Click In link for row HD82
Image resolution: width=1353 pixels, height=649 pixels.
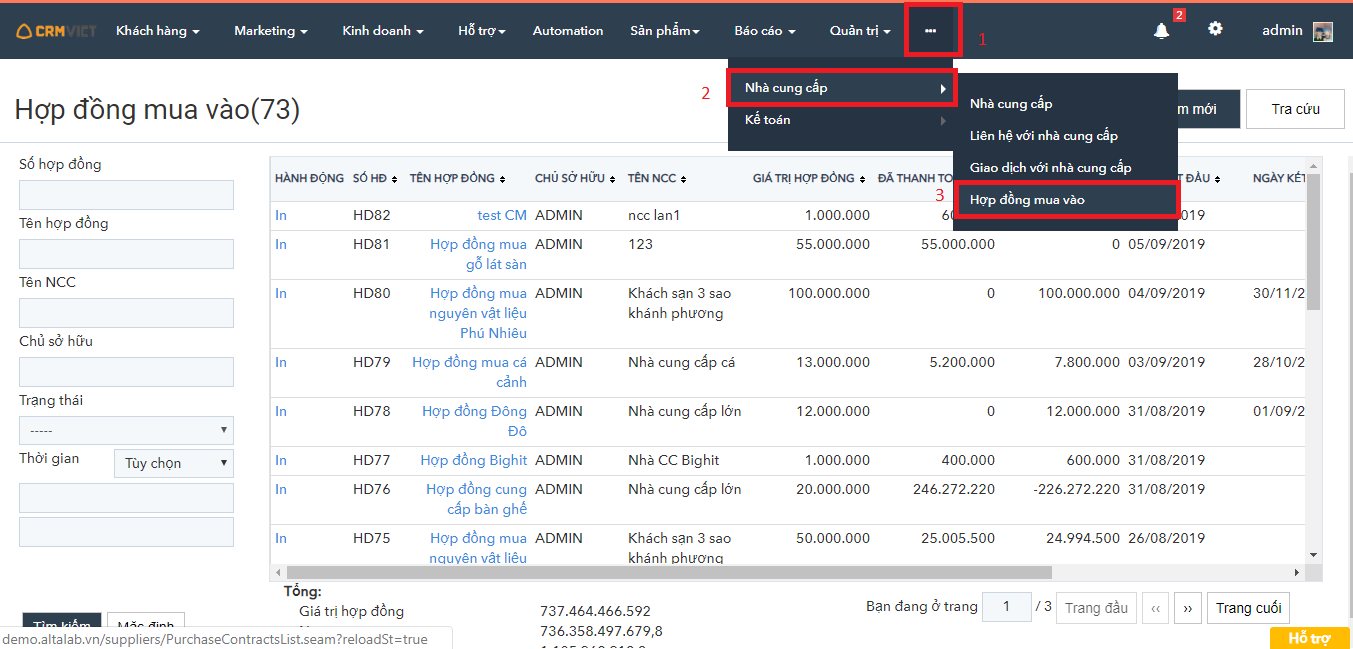coord(281,215)
